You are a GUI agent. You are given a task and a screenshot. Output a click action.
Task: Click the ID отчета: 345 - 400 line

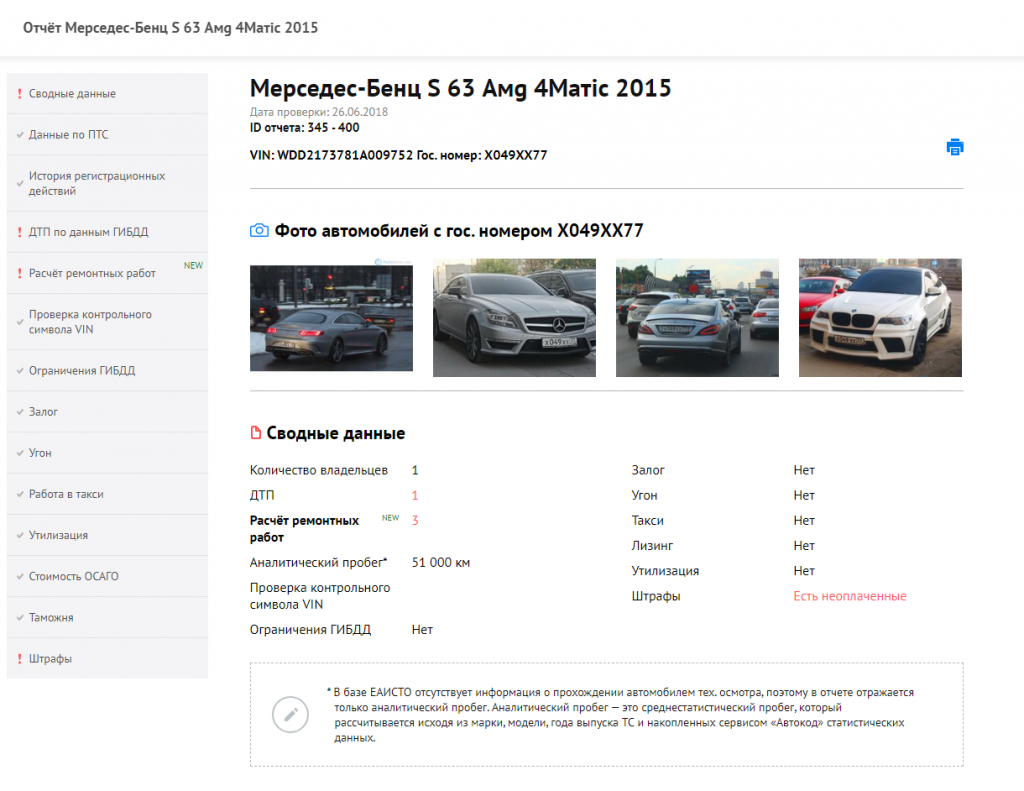pos(304,127)
